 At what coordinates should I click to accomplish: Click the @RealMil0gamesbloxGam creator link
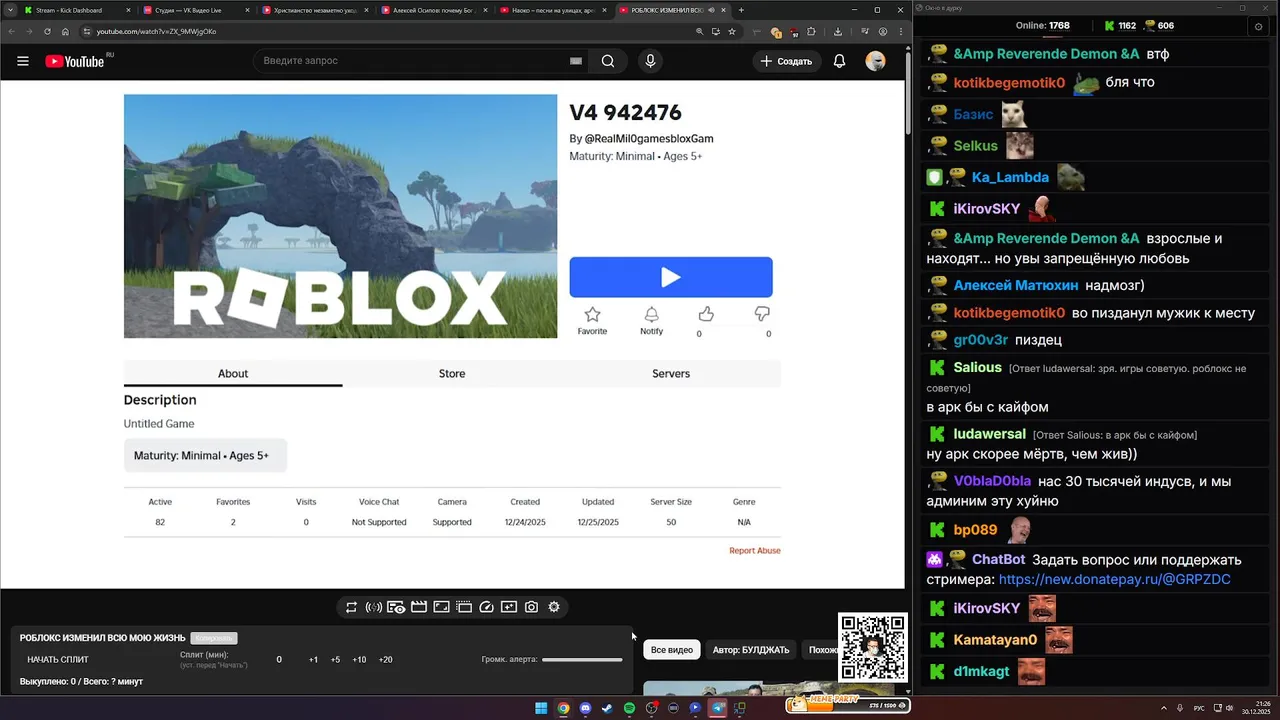click(649, 139)
